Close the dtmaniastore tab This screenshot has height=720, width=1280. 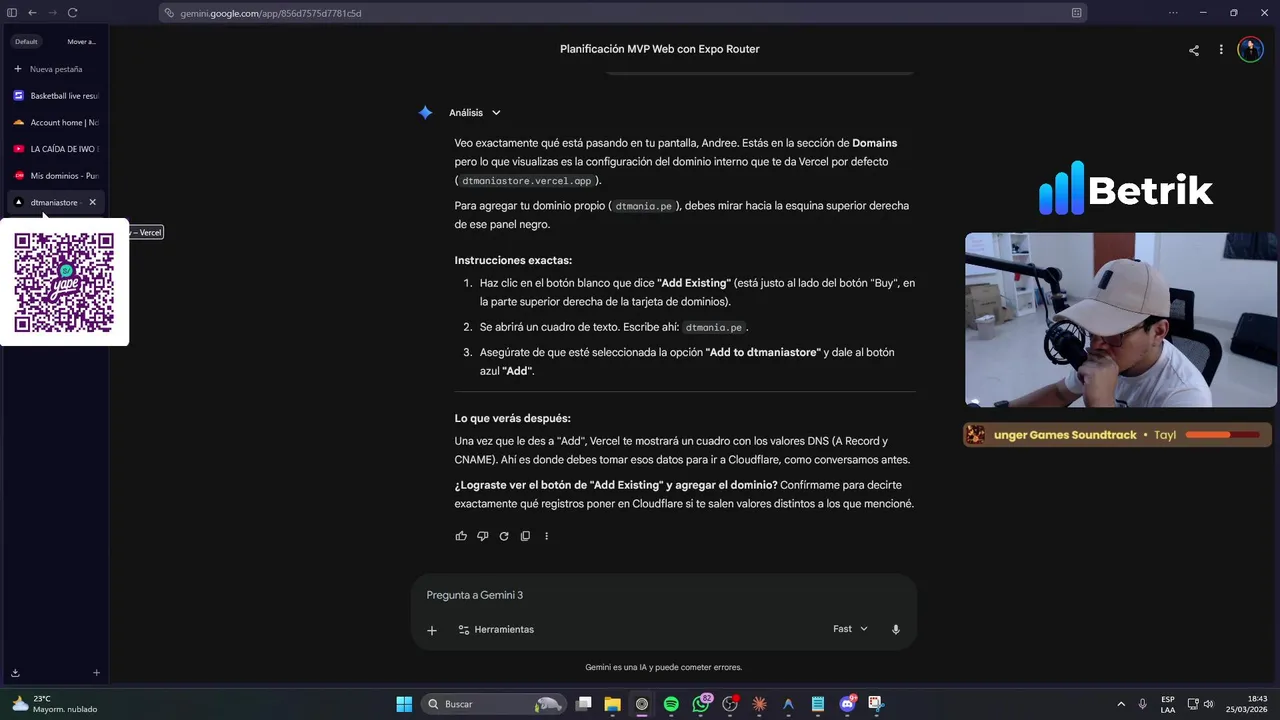coord(93,202)
